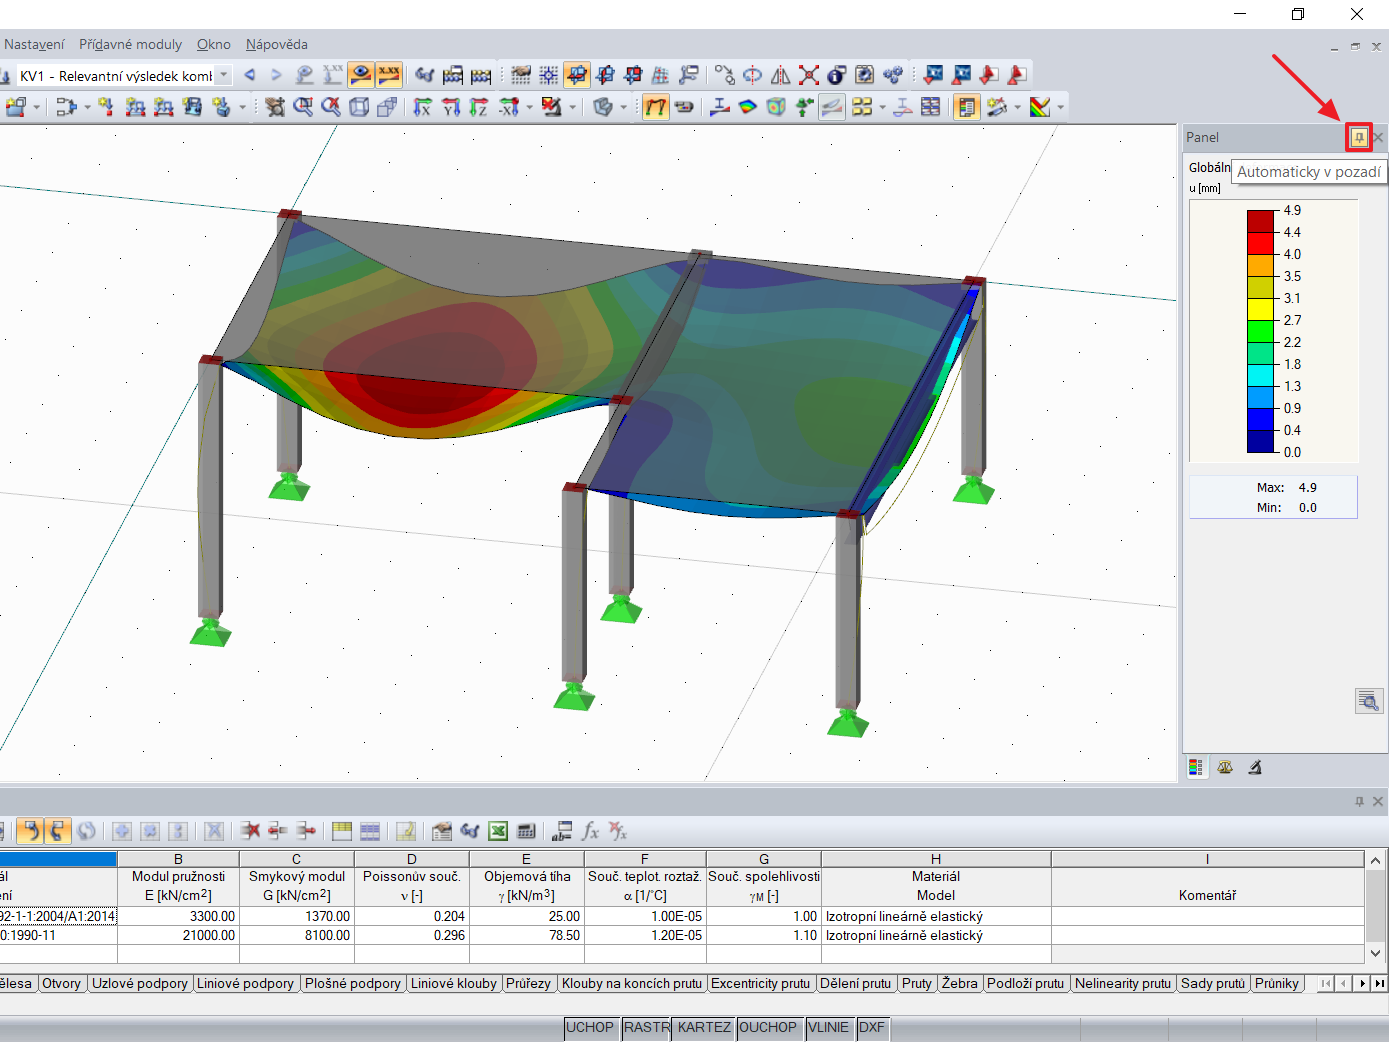The width and height of the screenshot is (1389, 1042).
Task: Click the view in Z direction icon
Action: click(x=479, y=107)
